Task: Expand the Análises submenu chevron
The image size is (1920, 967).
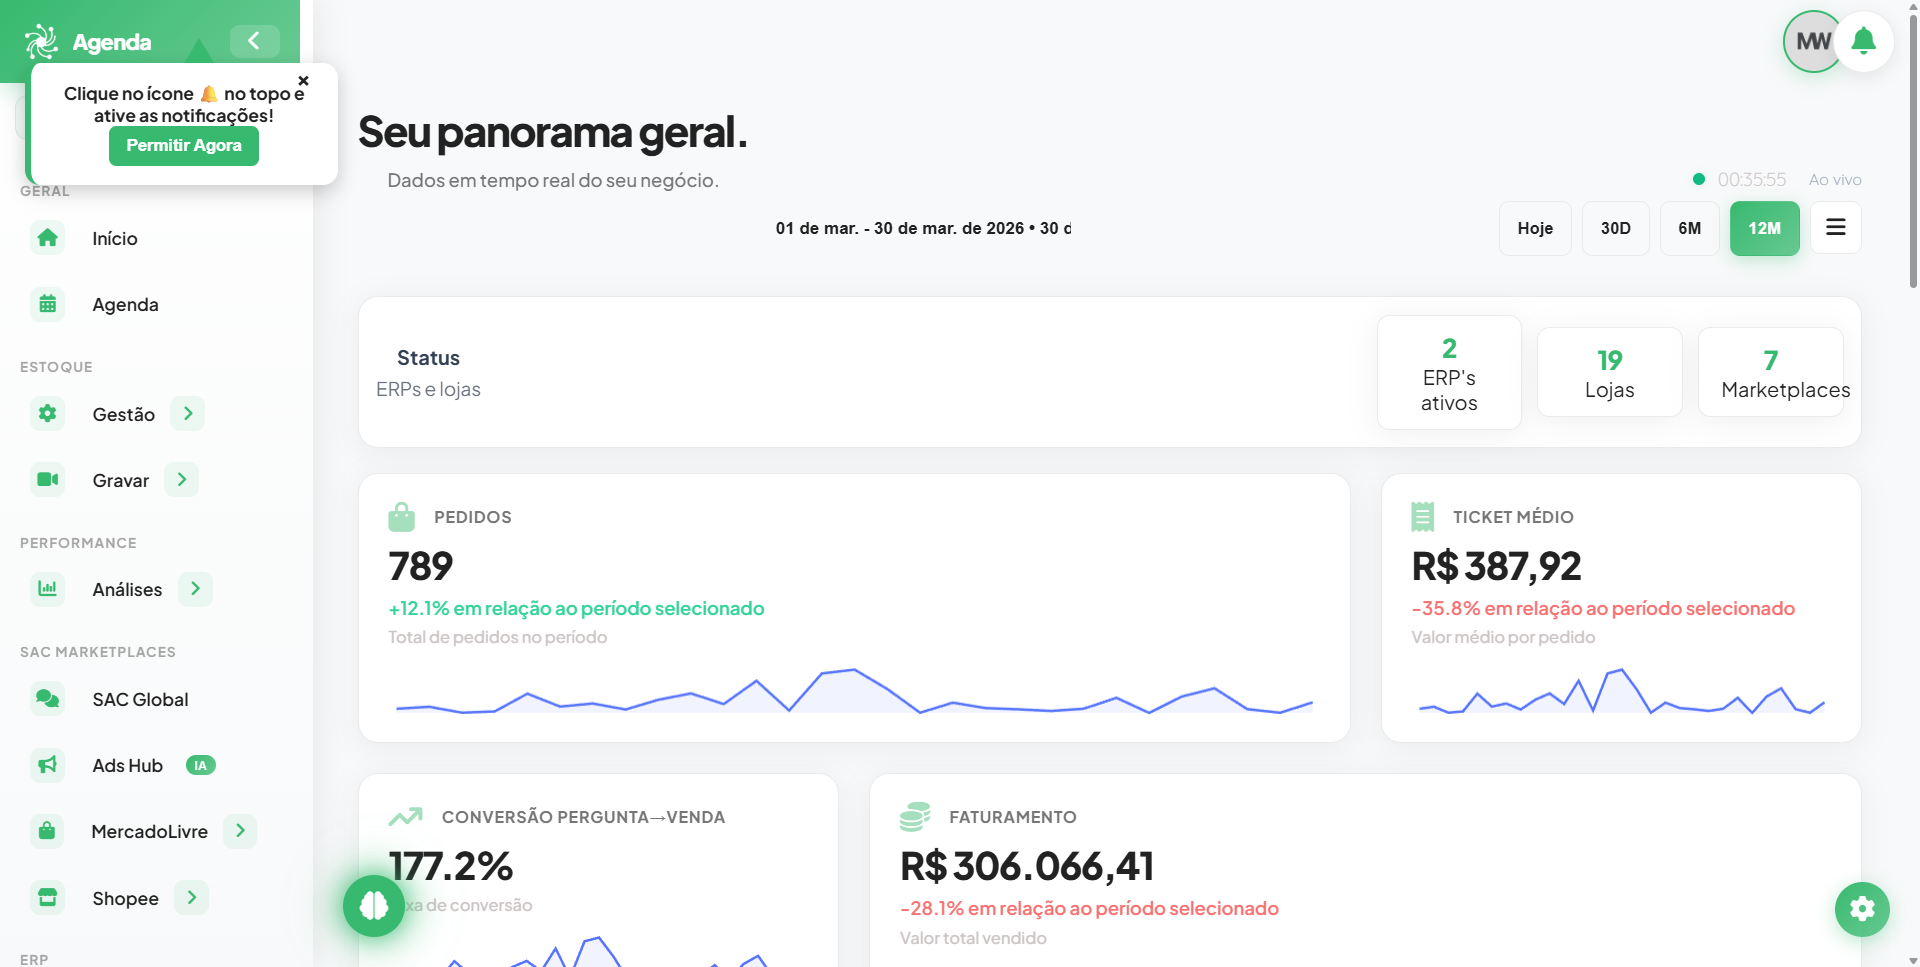Action: point(195,588)
